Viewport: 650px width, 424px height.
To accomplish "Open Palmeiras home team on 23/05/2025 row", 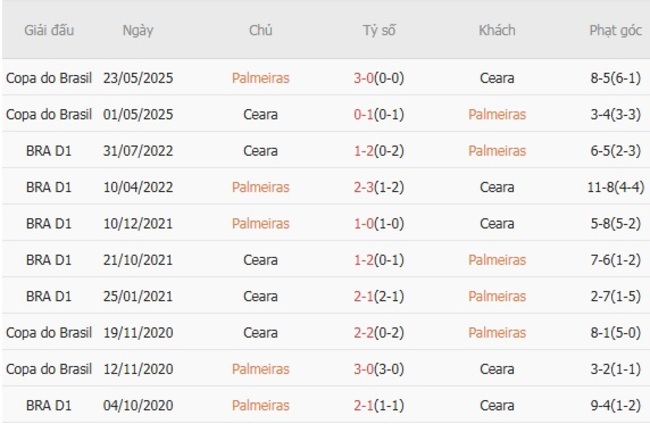I will point(260,78).
